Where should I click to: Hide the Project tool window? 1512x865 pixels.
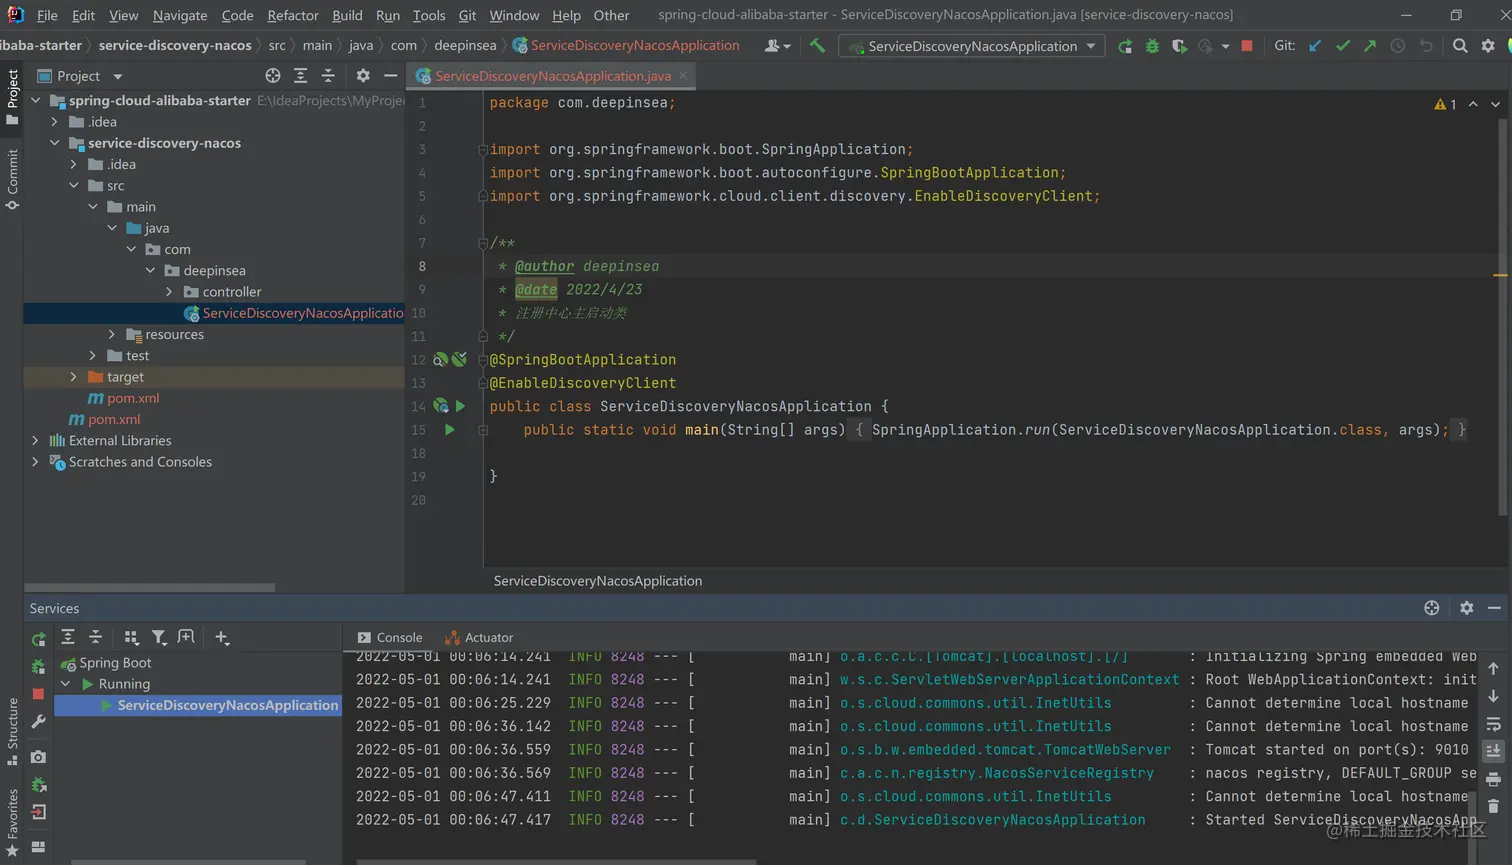point(391,76)
